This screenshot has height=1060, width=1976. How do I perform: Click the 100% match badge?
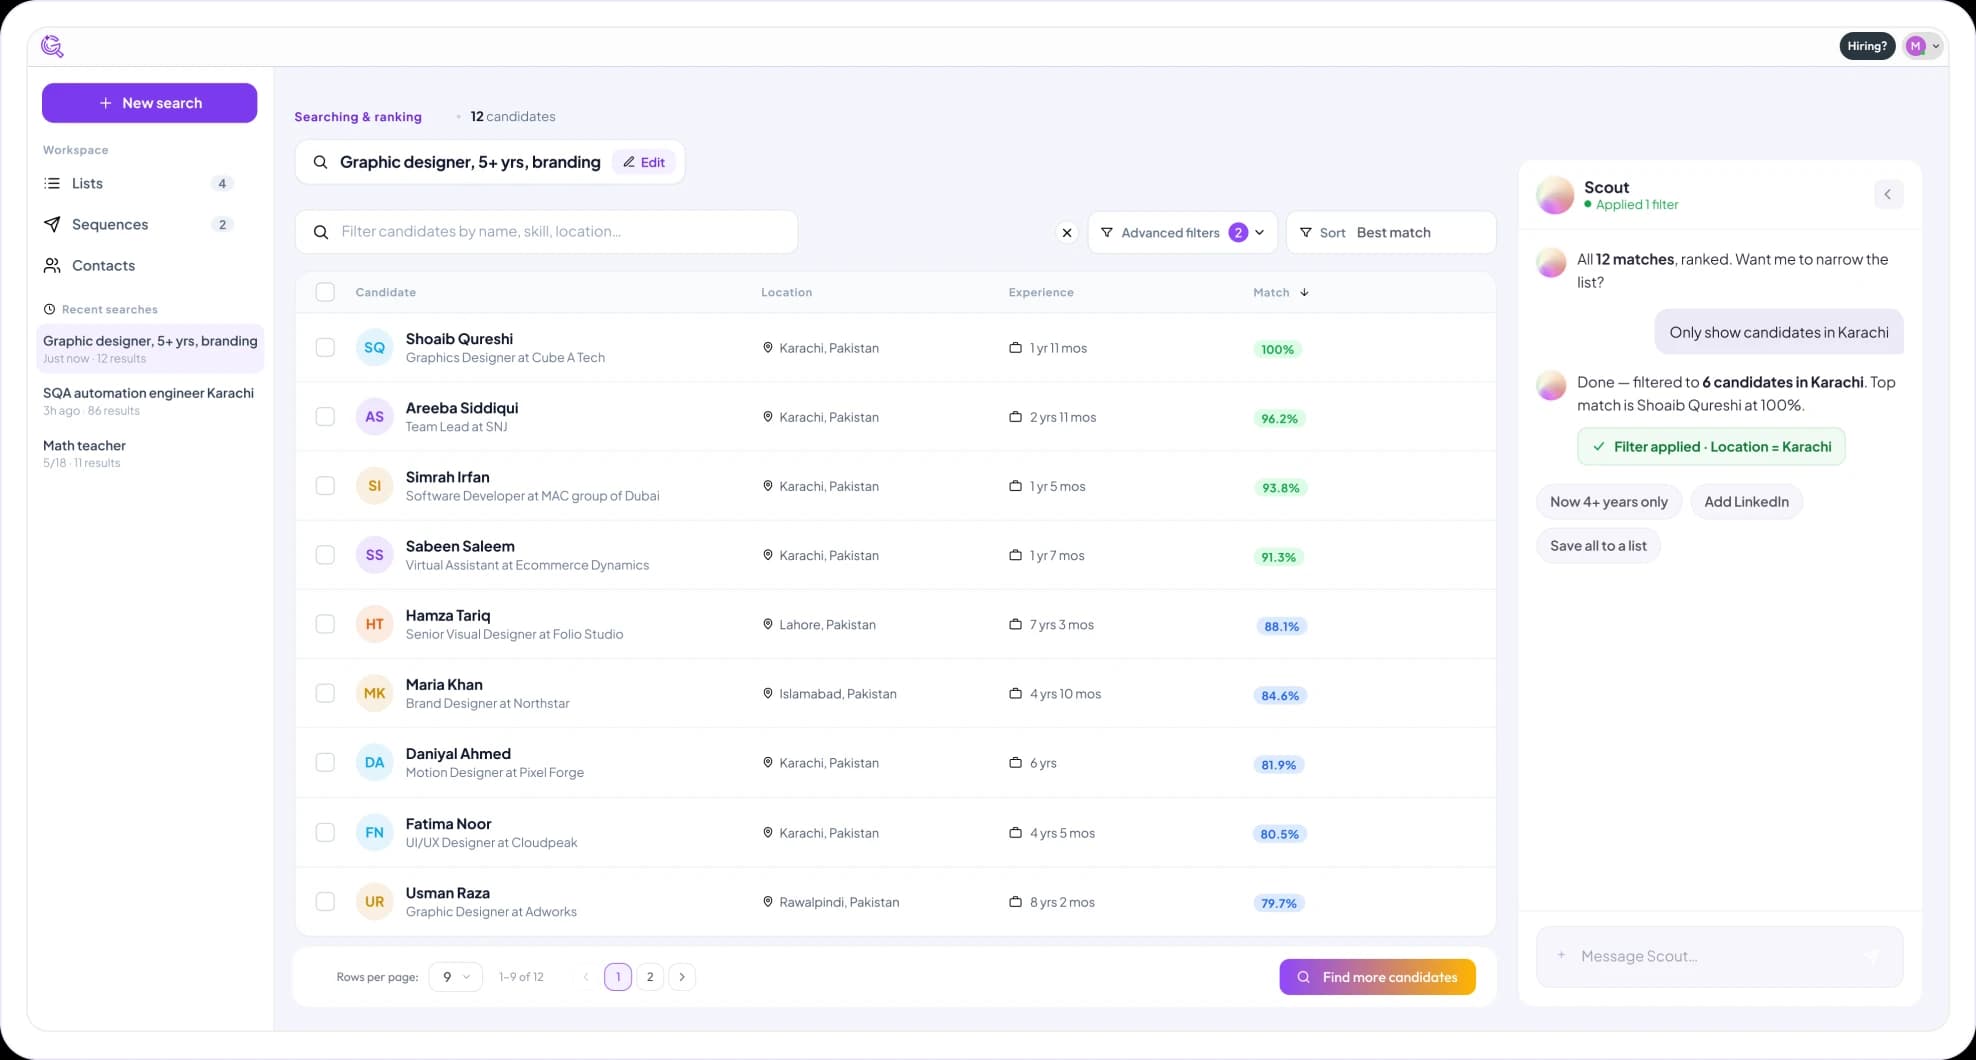coord(1277,349)
